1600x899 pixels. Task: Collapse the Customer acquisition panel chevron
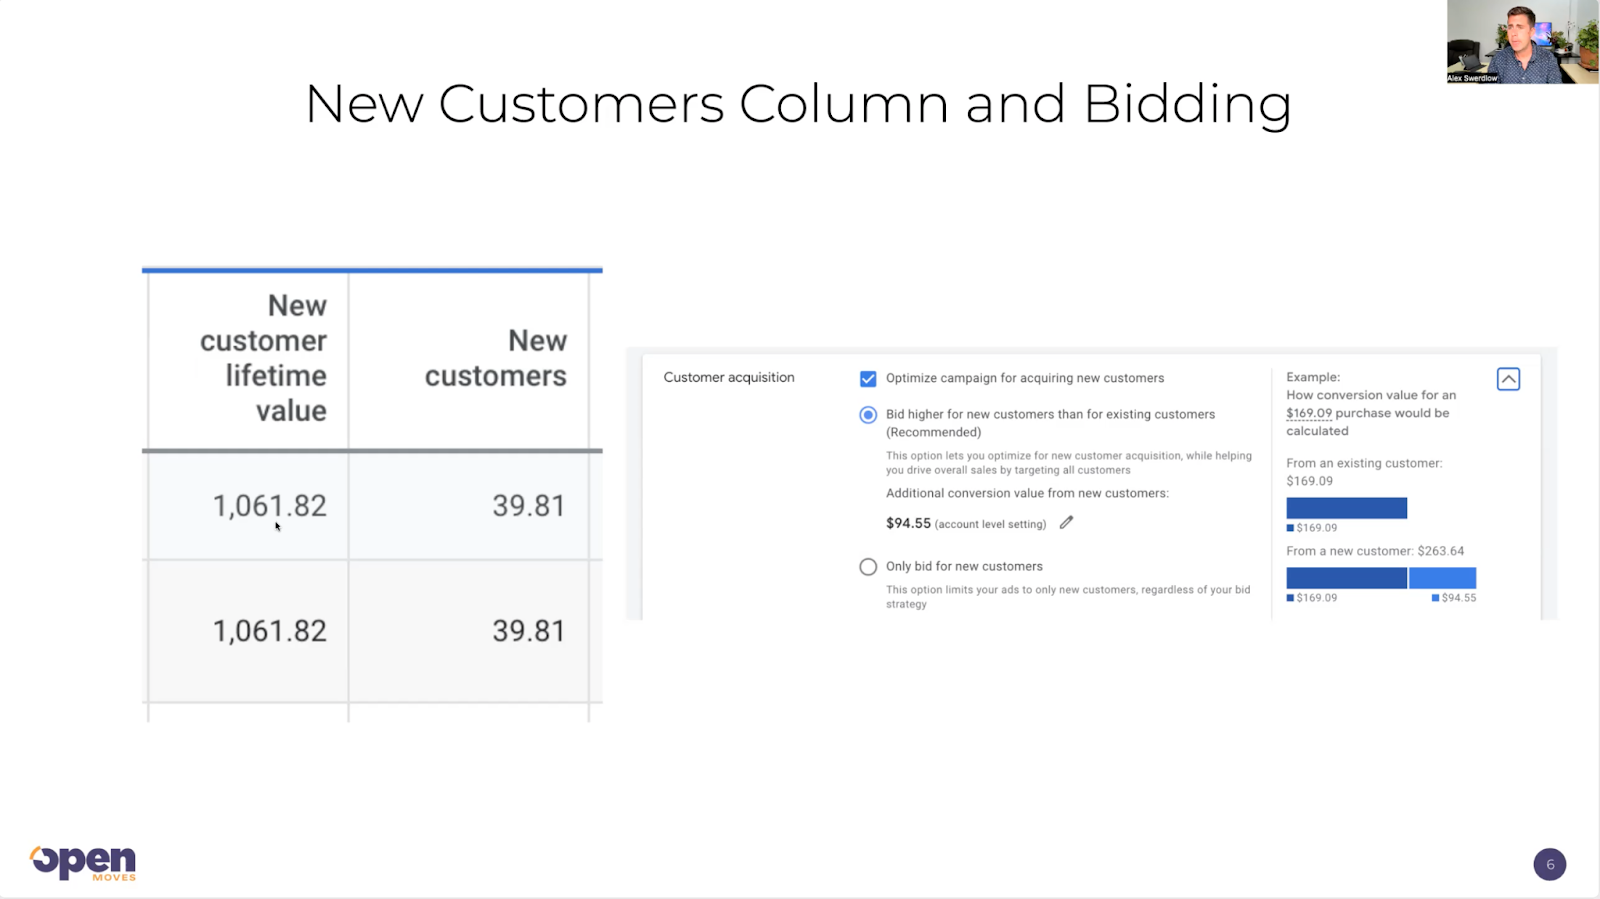pos(1508,379)
